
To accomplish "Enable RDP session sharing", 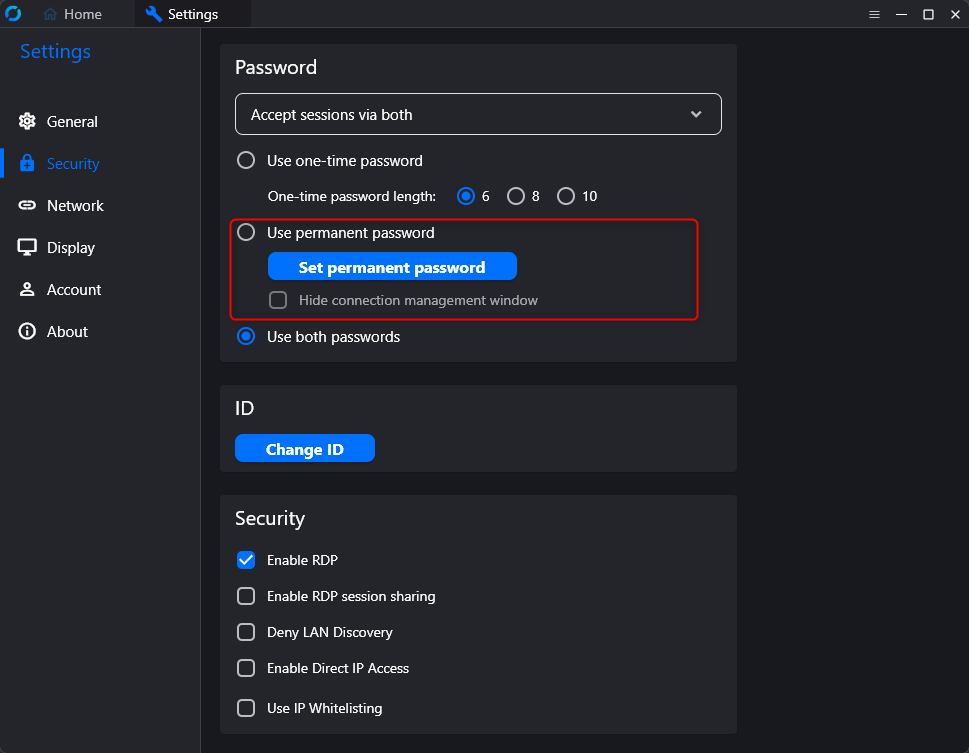I will (x=246, y=596).
